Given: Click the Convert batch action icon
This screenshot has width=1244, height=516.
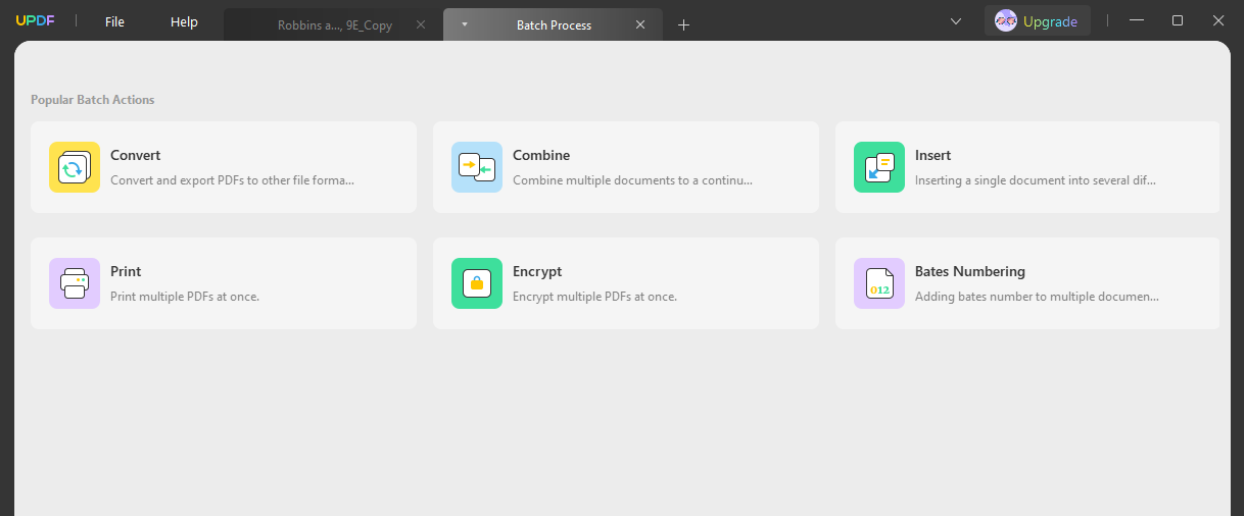Looking at the screenshot, I should [x=74, y=167].
